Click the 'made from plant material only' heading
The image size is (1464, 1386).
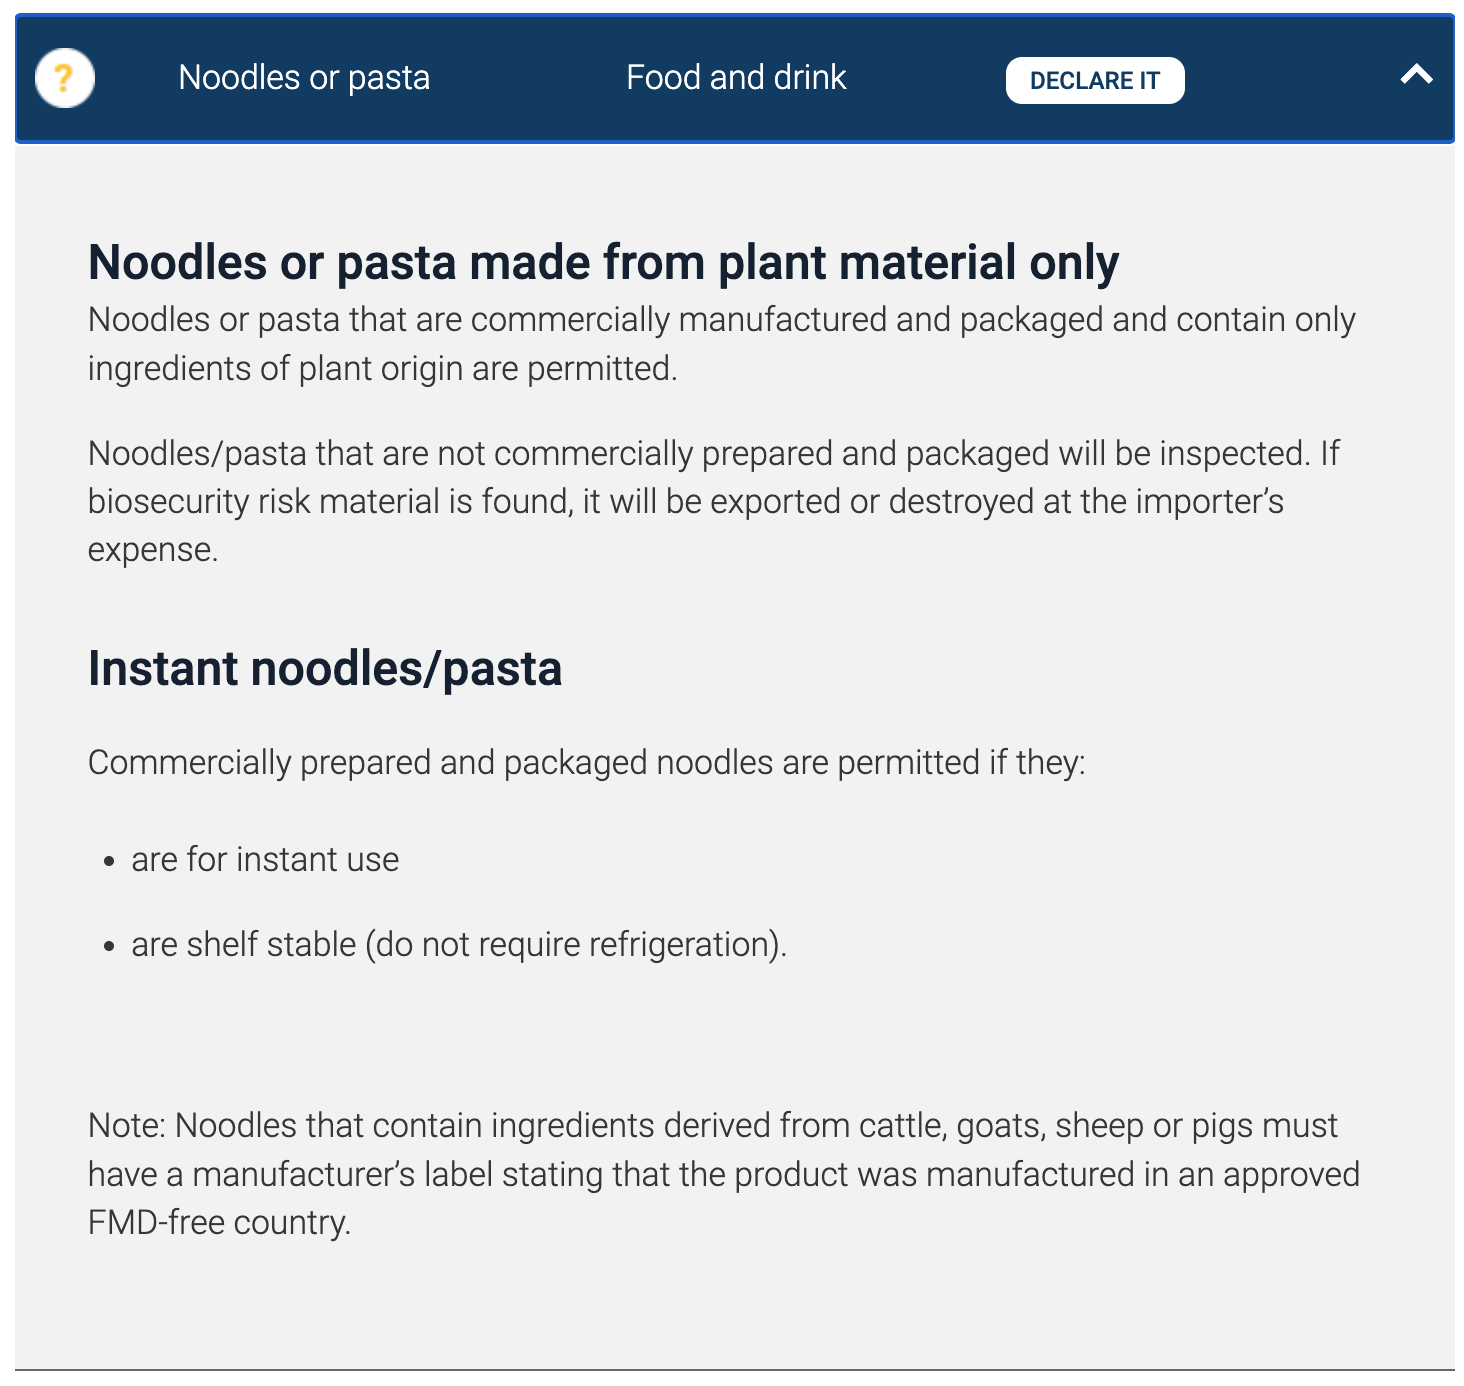click(x=603, y=263)
